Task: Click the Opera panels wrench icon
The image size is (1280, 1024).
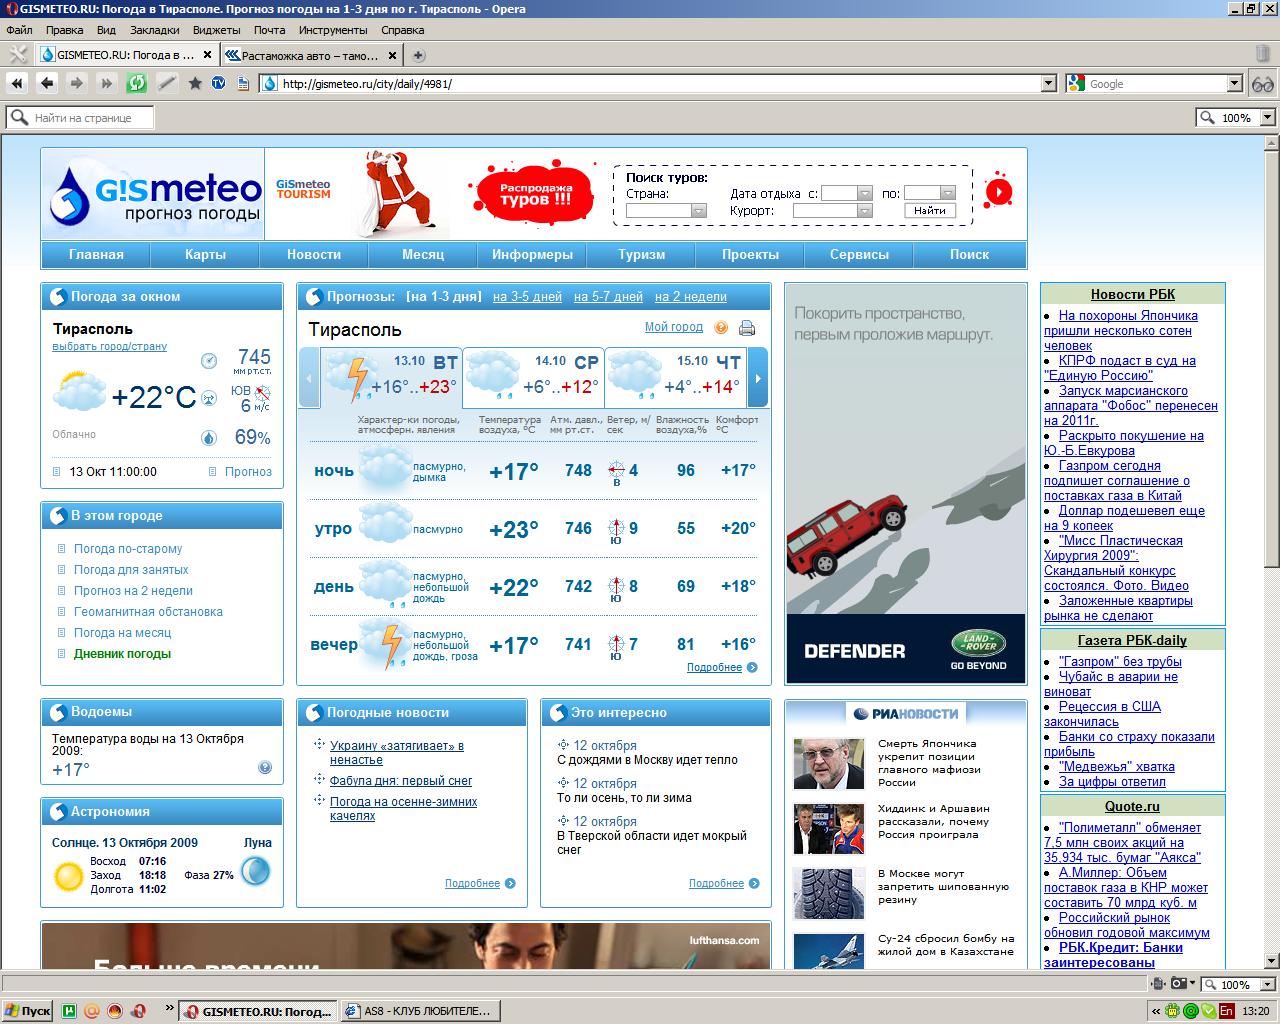Action: click(17, 55)
